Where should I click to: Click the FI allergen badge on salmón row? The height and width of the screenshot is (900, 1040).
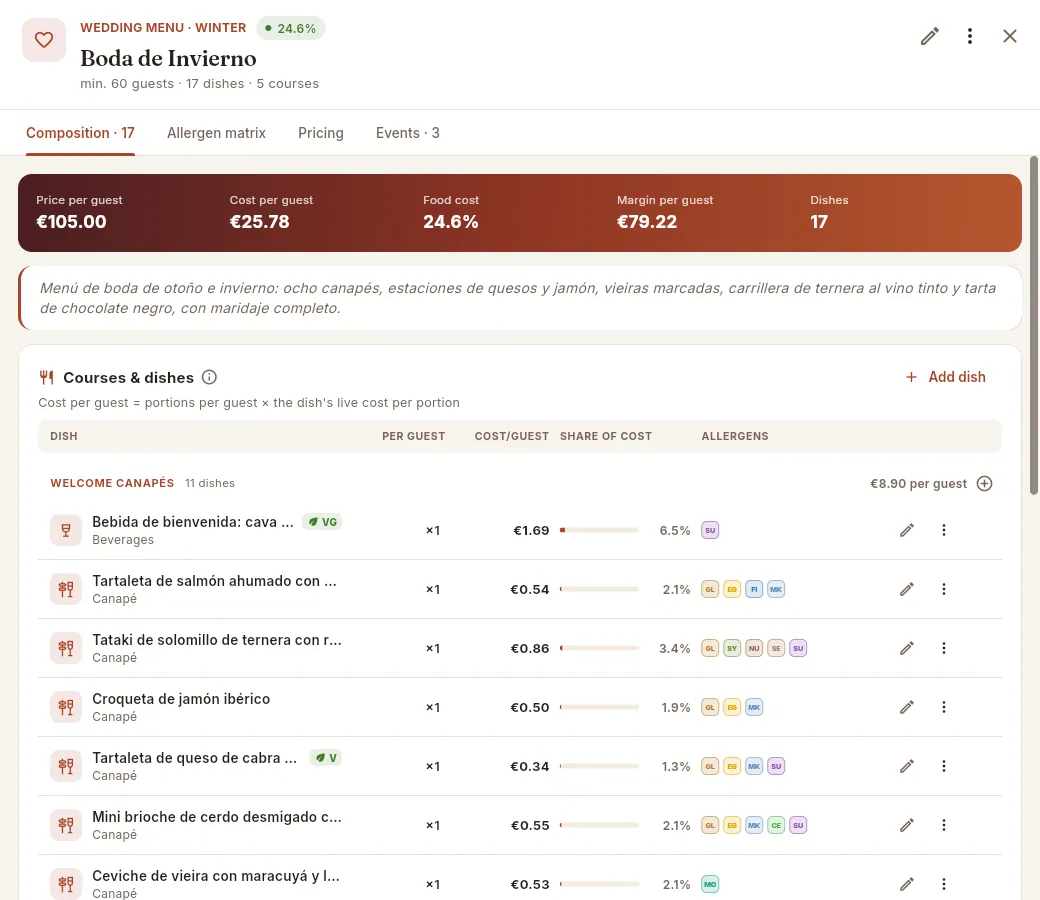pos(754,589)
